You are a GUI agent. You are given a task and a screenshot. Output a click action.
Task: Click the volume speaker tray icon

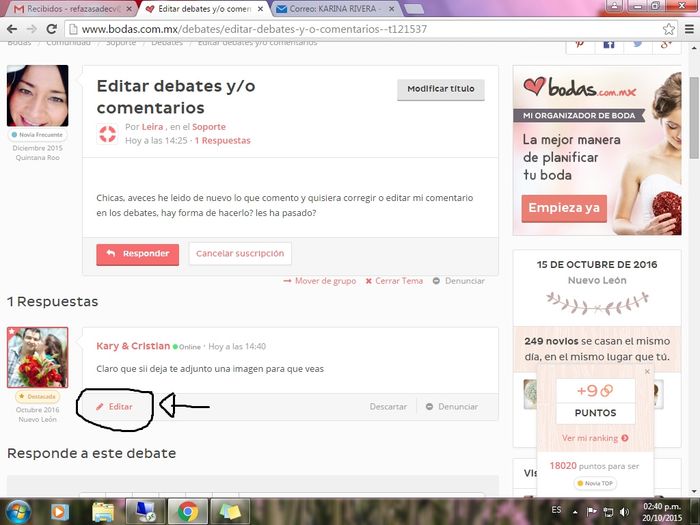(x=625, y=512)
